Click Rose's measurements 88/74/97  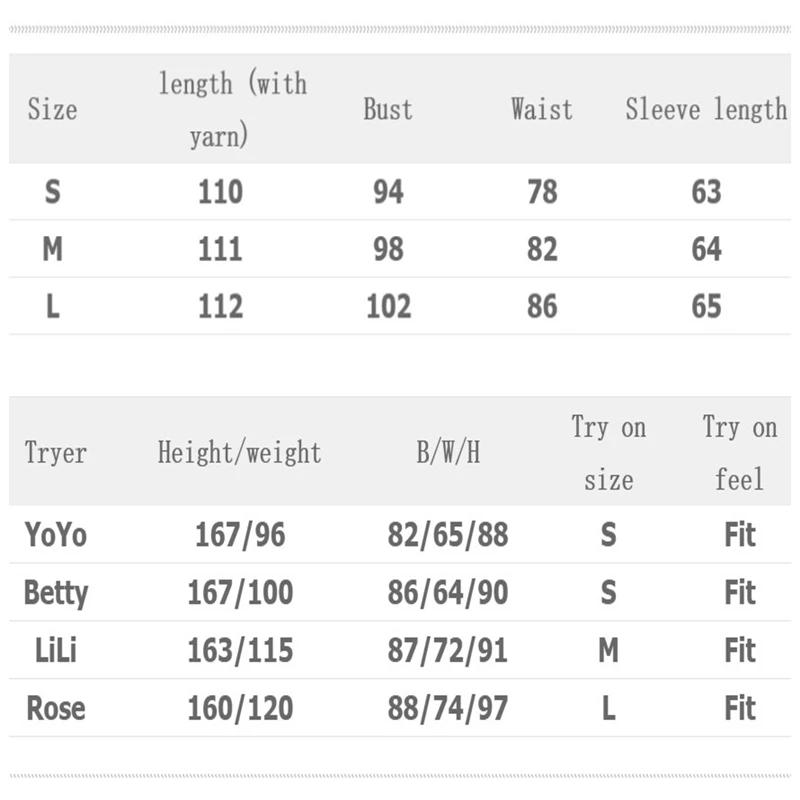[x=448, y=709]
